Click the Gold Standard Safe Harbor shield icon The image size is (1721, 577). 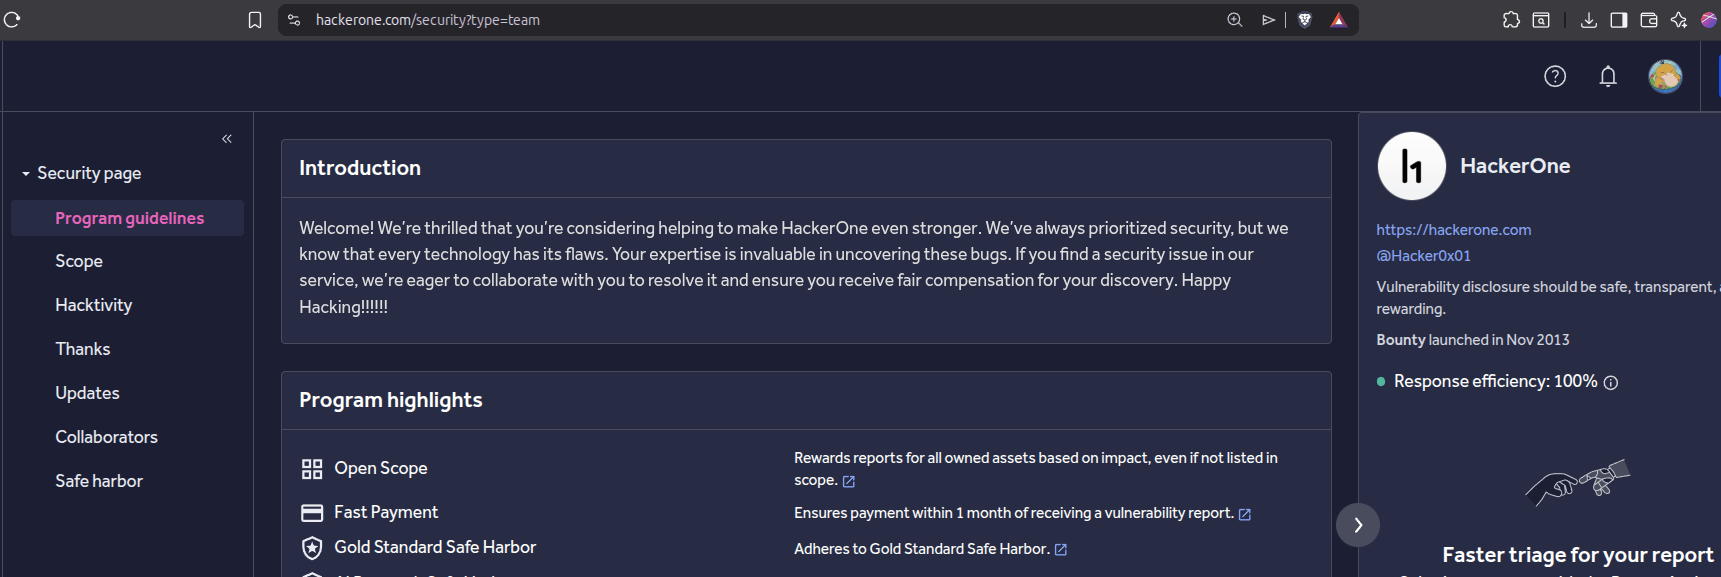pyautogui.click(x=312, y=548)
